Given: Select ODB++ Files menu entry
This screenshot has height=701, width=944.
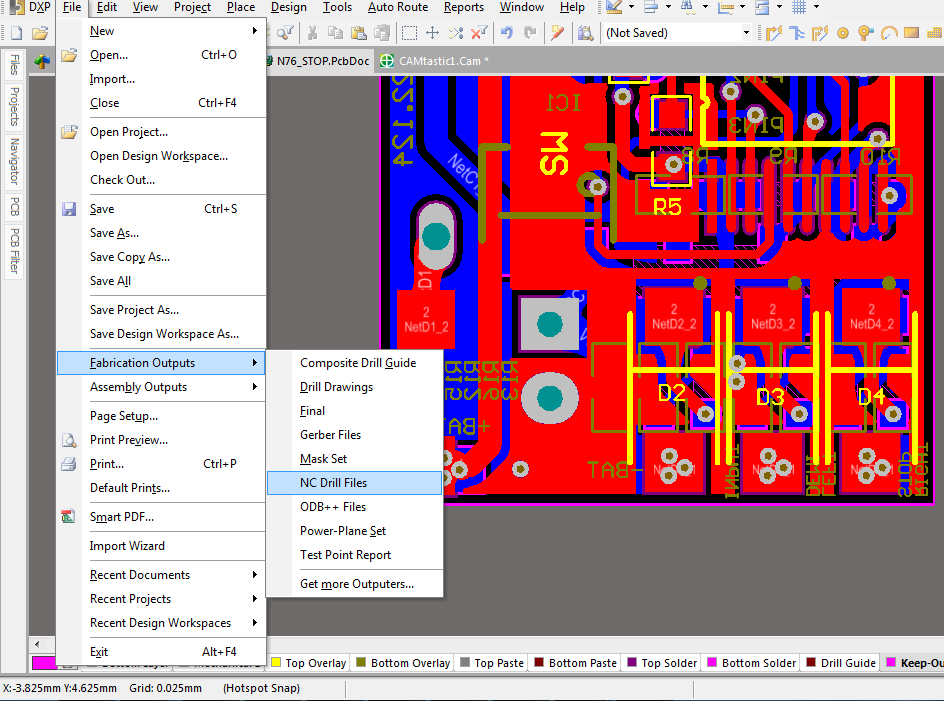Looking at the screenshot, I should pos(355,507).
